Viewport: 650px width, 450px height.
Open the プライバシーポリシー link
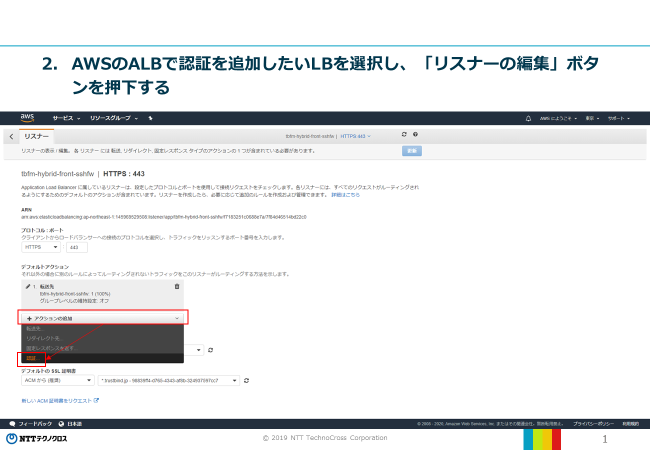click(x=594, y=424)
